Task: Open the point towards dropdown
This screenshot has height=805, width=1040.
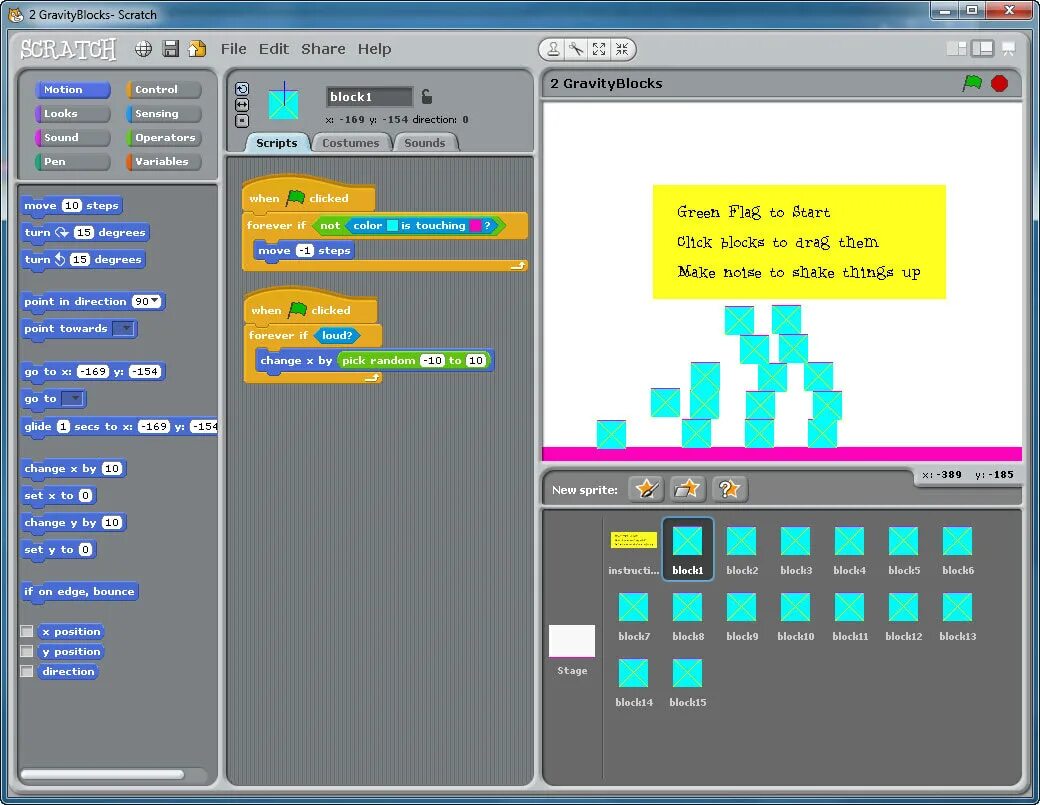Action: coord(123,328)
